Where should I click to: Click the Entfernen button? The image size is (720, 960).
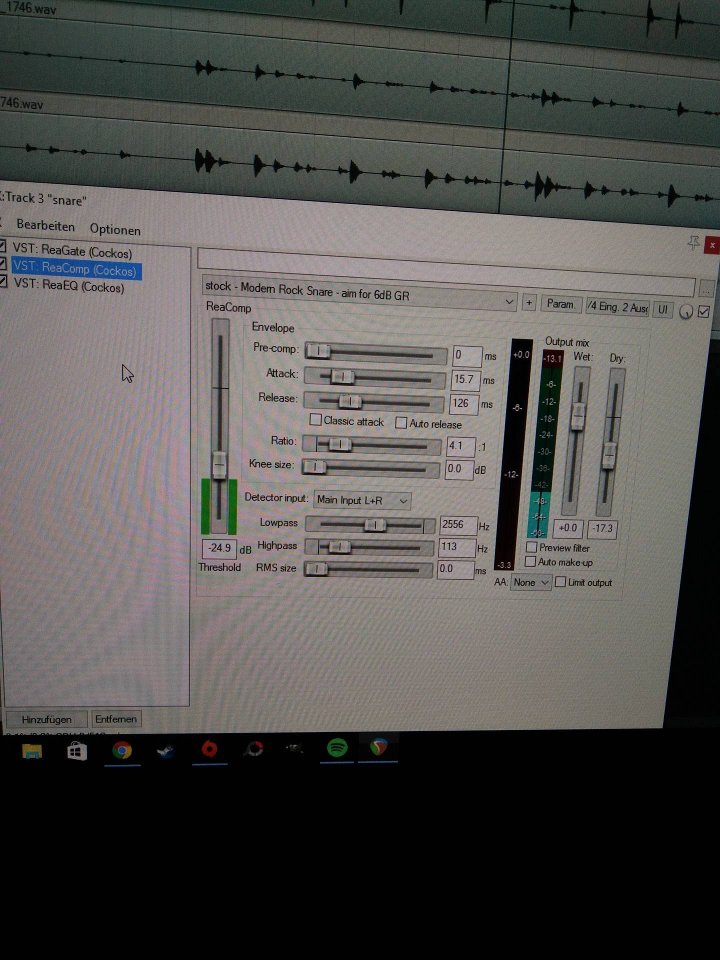coord(116,719)
